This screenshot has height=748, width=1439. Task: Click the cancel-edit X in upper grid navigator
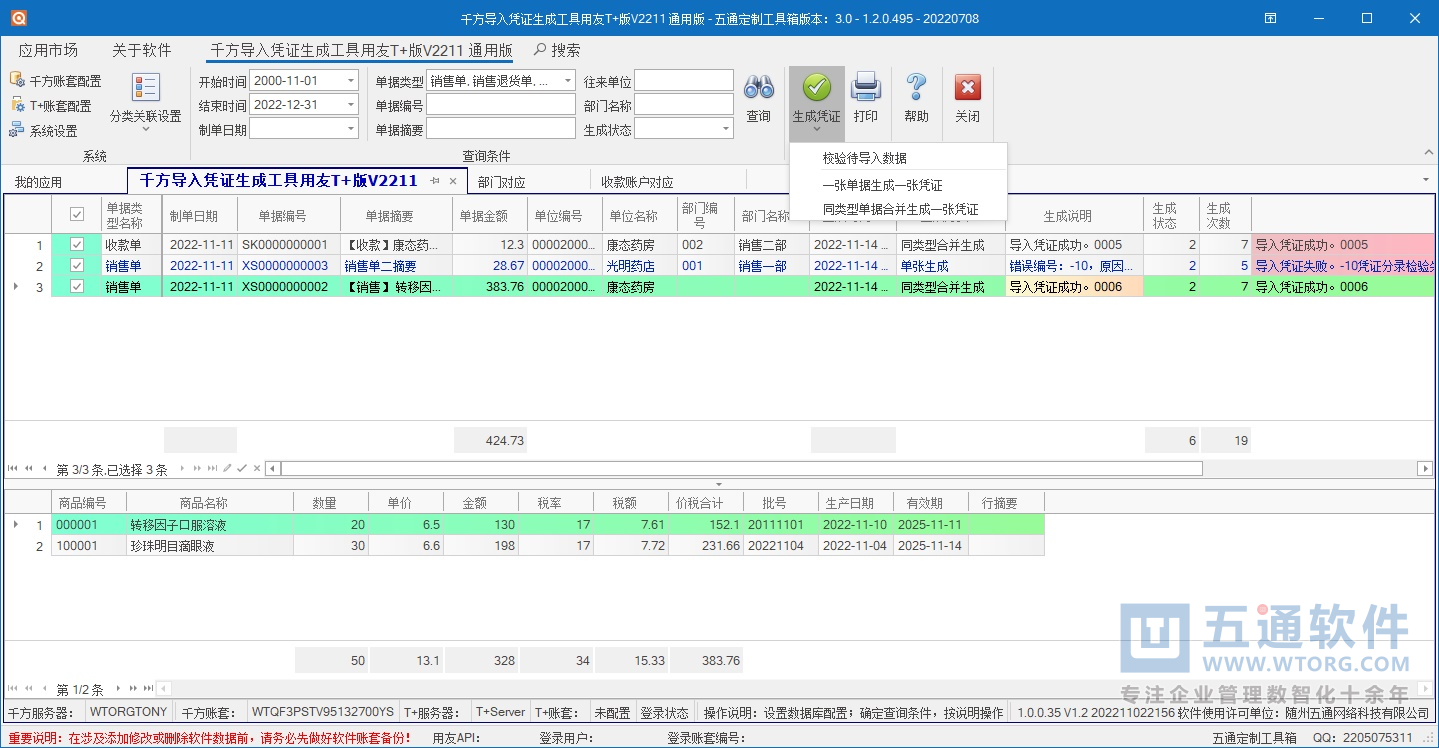257,468
